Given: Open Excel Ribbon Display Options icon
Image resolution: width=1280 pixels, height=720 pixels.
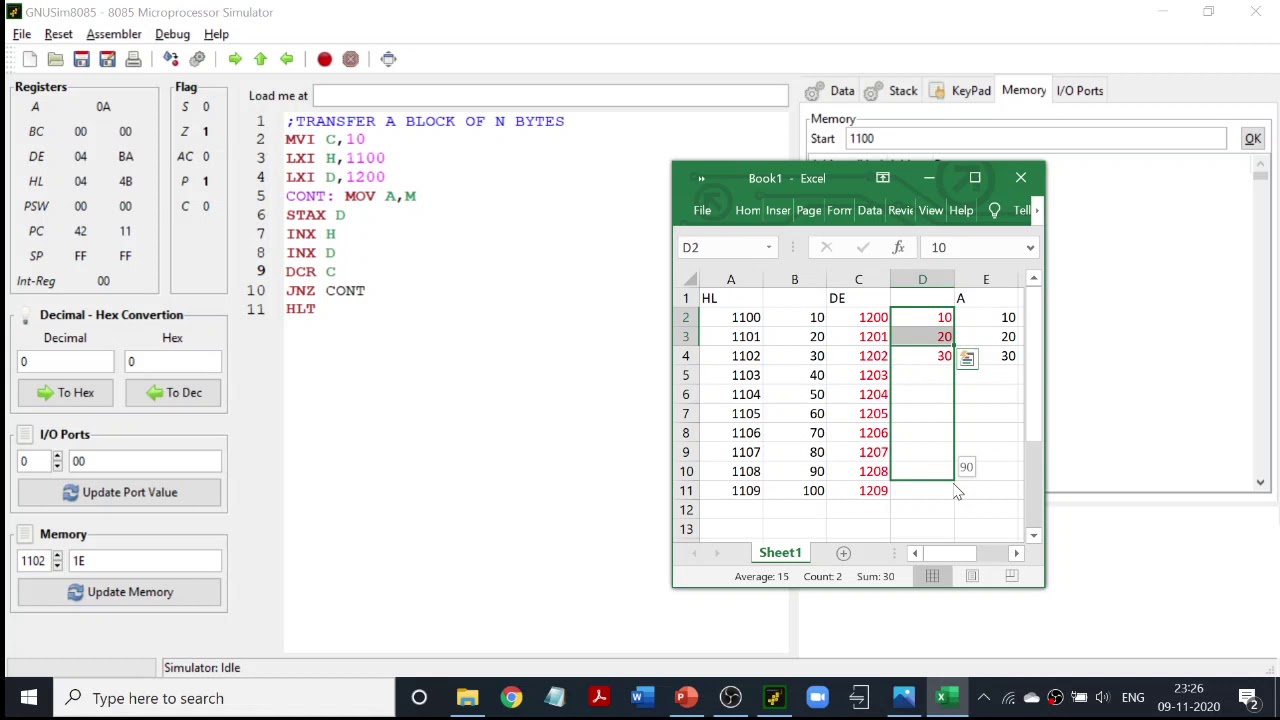Looking at the screenshot, I should pyautogui.click(x=882, y=178).
